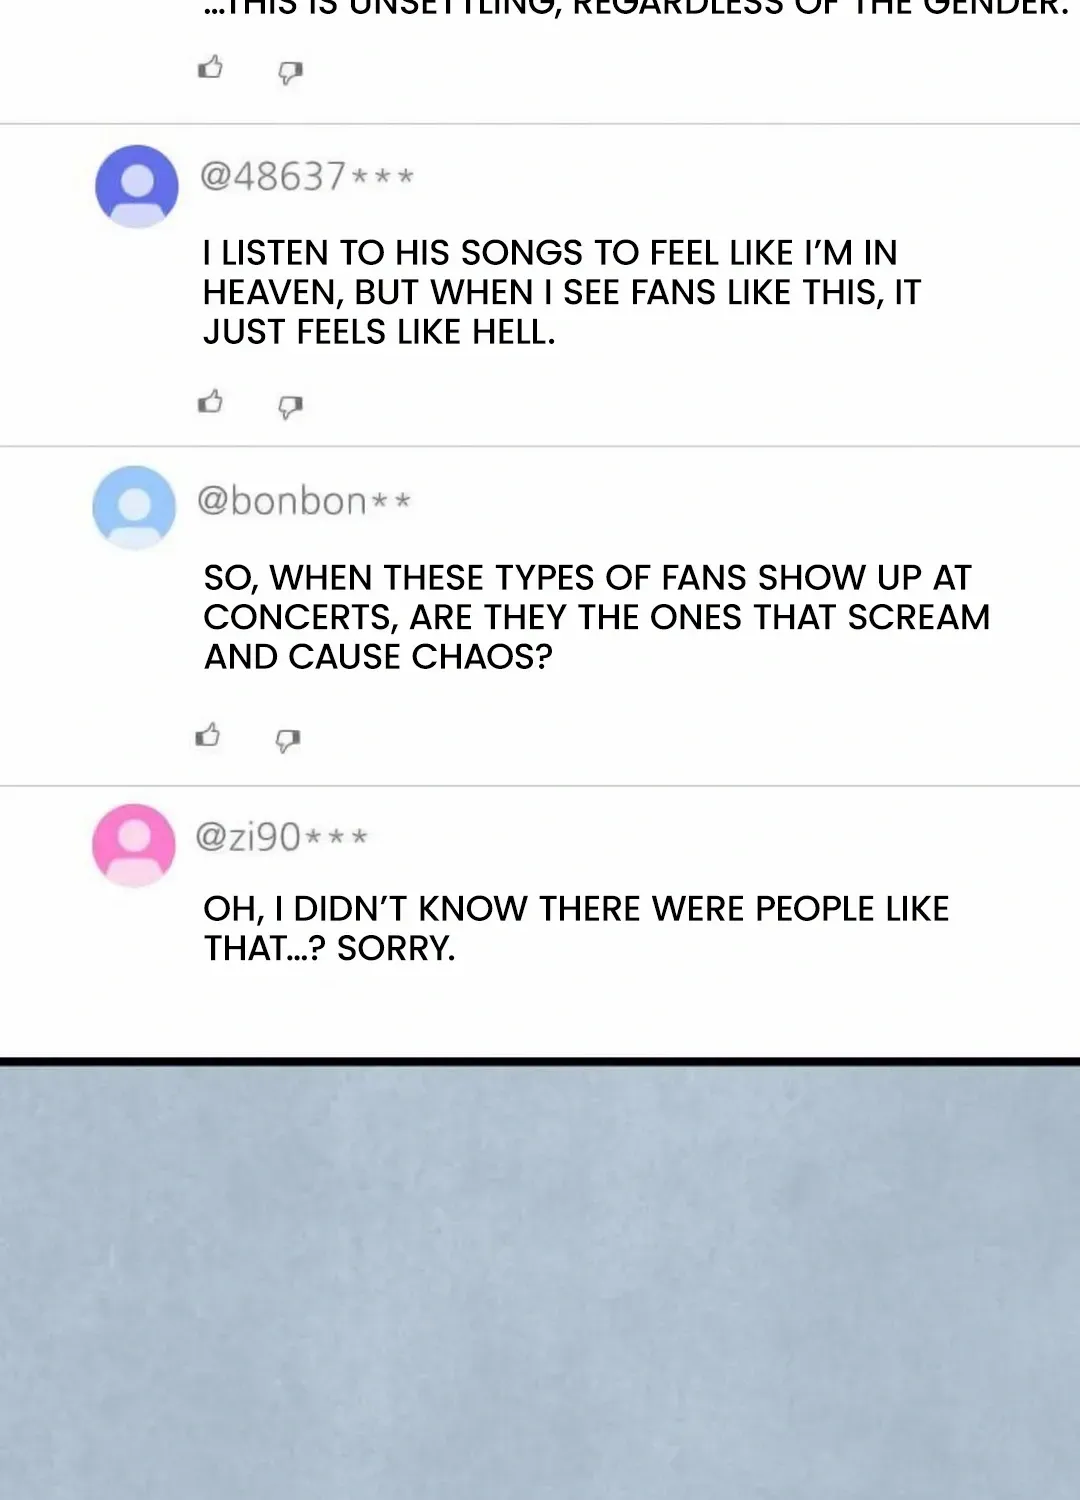Select the 'I LISTEN TO HIS SONGS' line
This screenshot has width=1080, height=1500.
click(x=550, y=253)
